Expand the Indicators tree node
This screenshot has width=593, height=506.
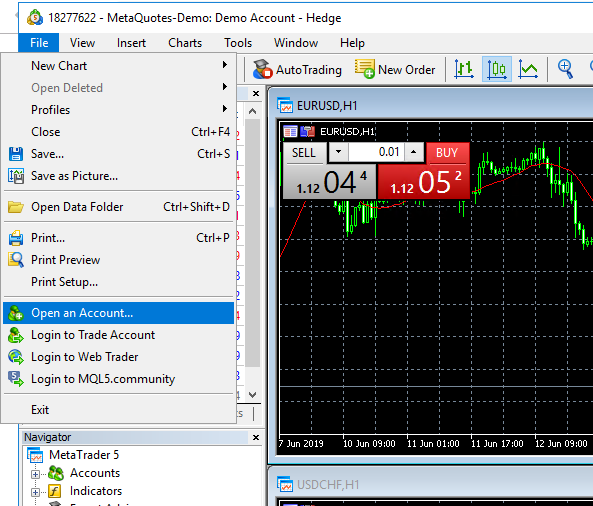(x=35, y=492)
